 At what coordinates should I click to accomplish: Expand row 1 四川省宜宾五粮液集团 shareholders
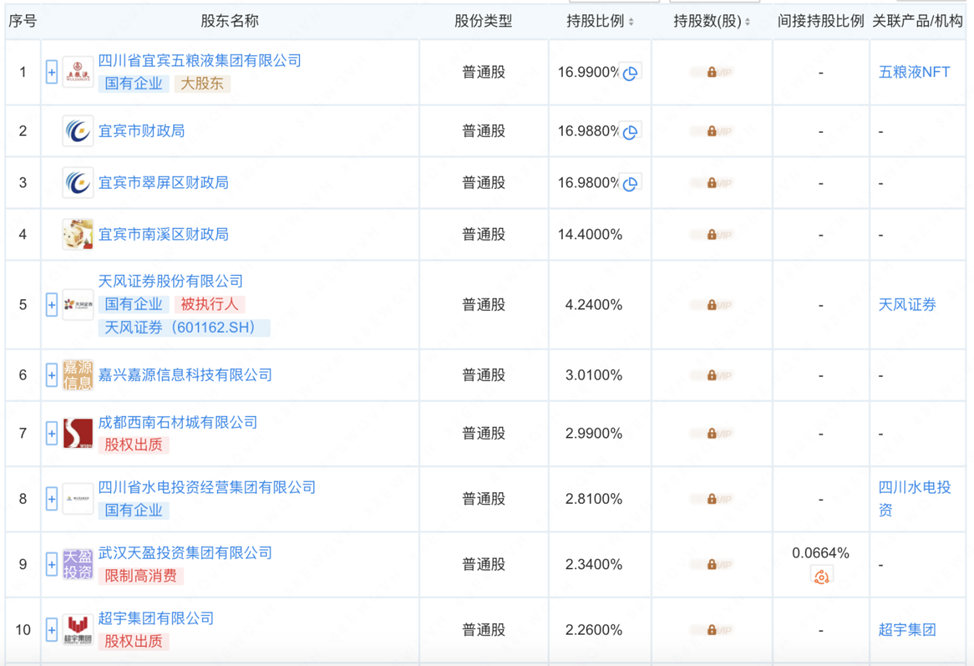(x=52, y=73)
